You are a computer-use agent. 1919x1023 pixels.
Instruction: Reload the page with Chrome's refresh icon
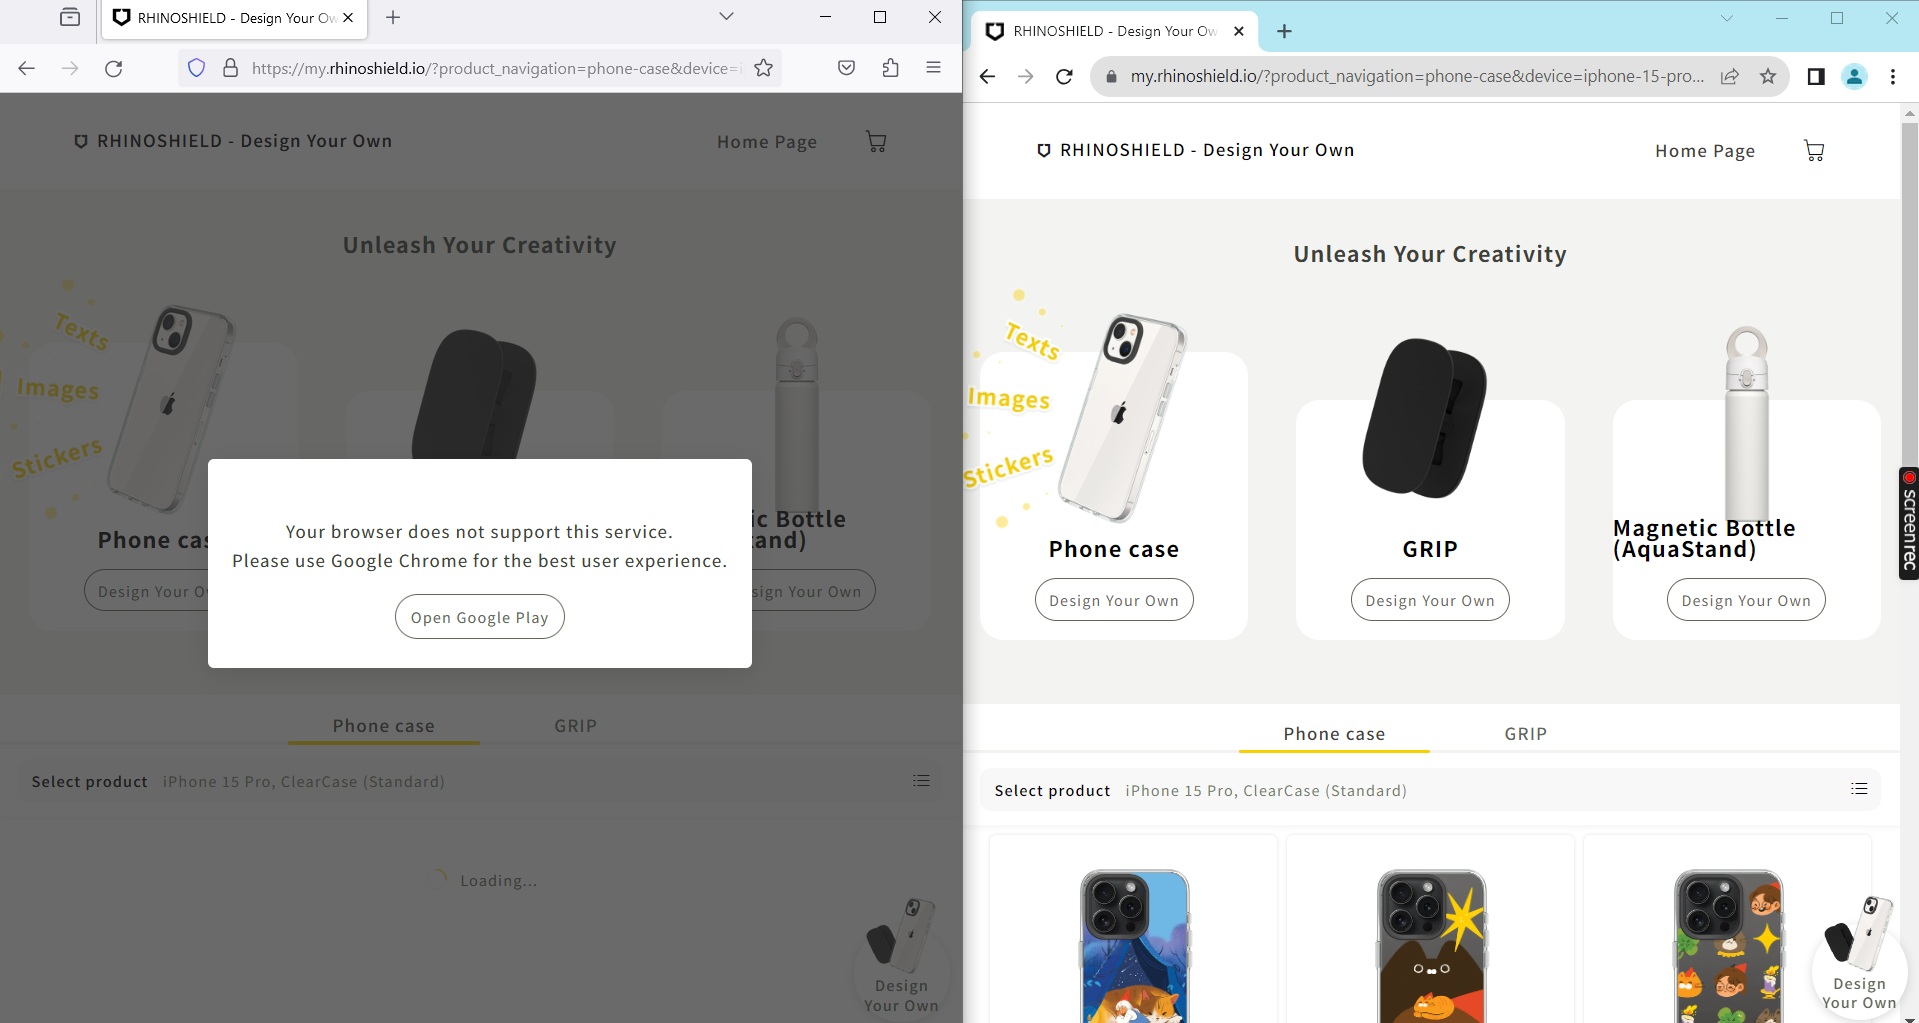[1064, 76]
